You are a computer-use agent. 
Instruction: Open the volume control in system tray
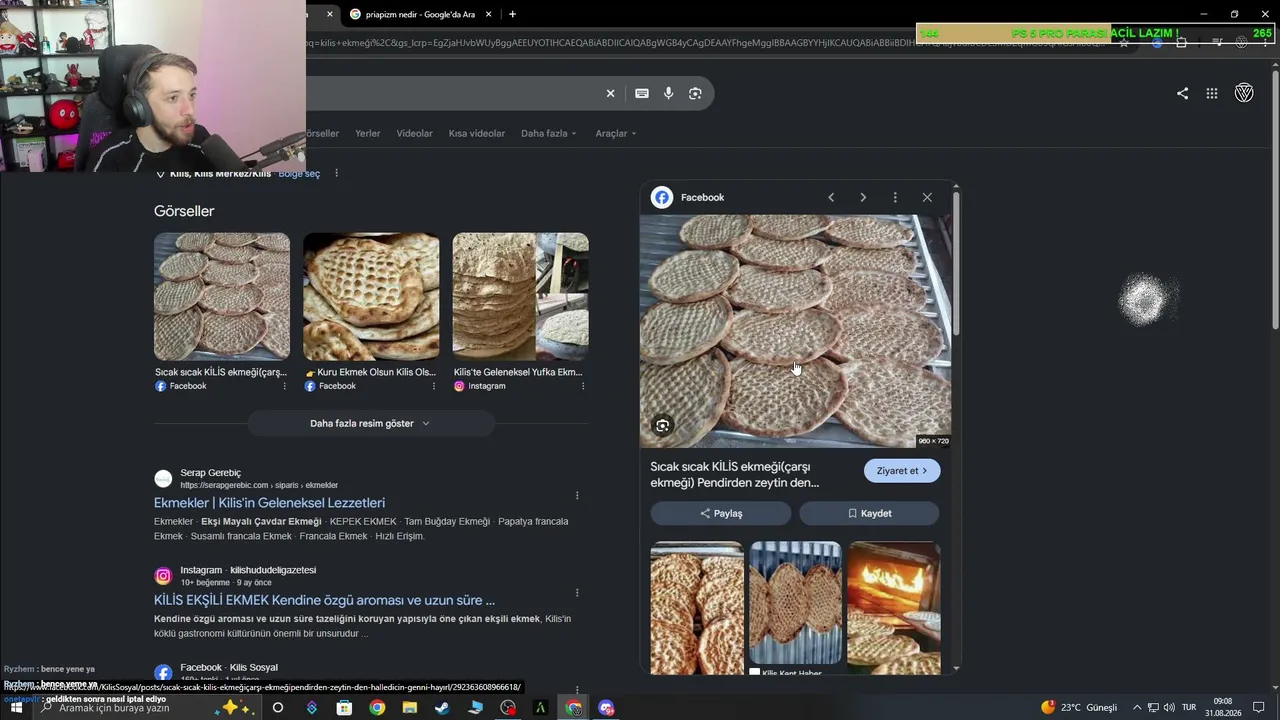pyautogui.click(x=1169, y=708)
